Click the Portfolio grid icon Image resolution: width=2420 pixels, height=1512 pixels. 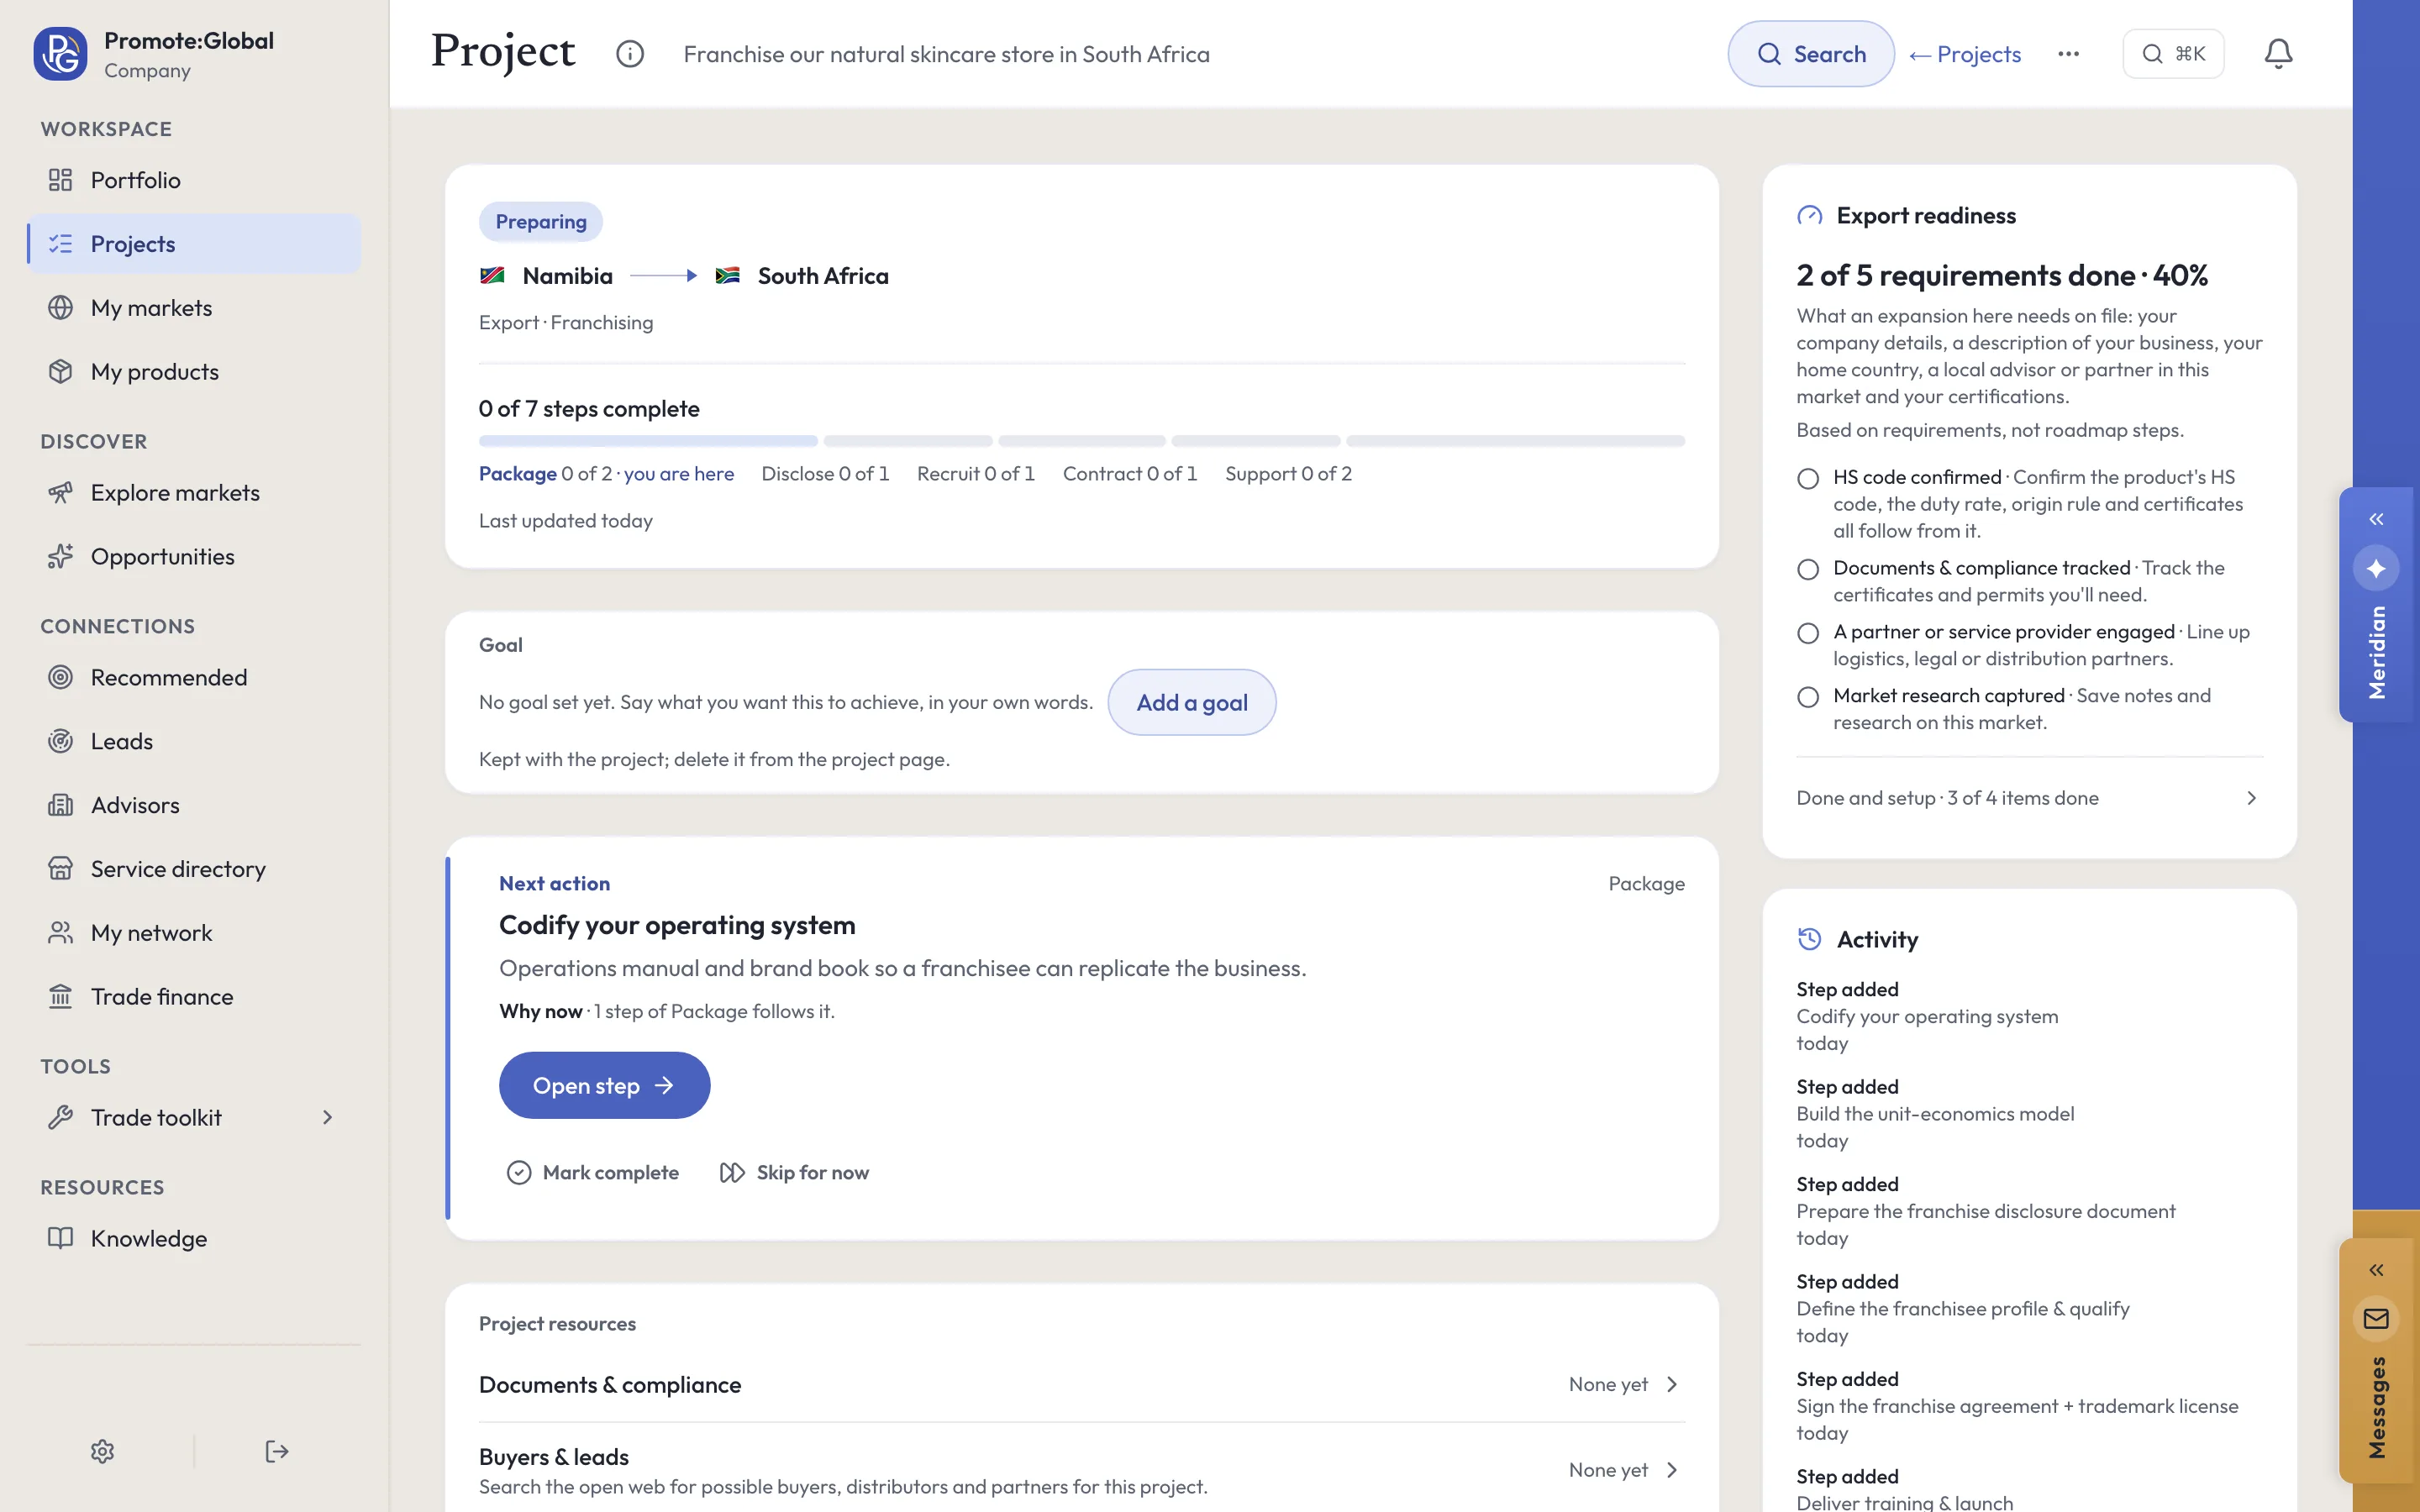pos(61,180)
